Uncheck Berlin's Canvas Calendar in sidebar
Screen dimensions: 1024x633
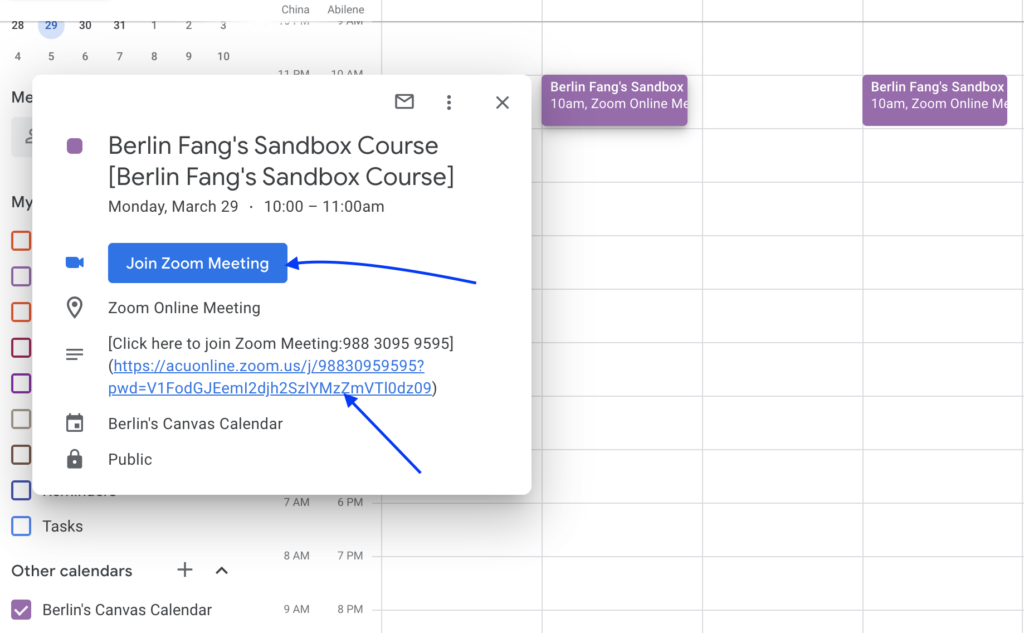pos(21,610)
